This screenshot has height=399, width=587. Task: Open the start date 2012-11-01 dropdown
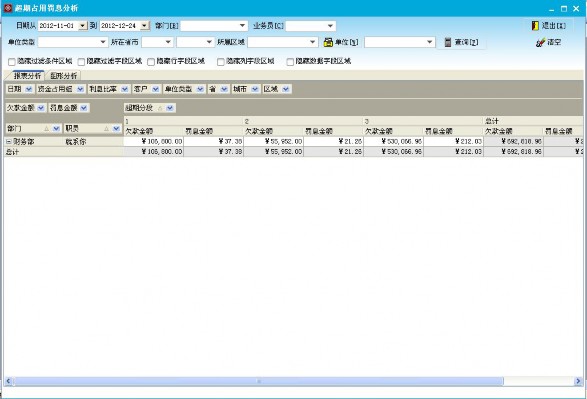point(82,25)
